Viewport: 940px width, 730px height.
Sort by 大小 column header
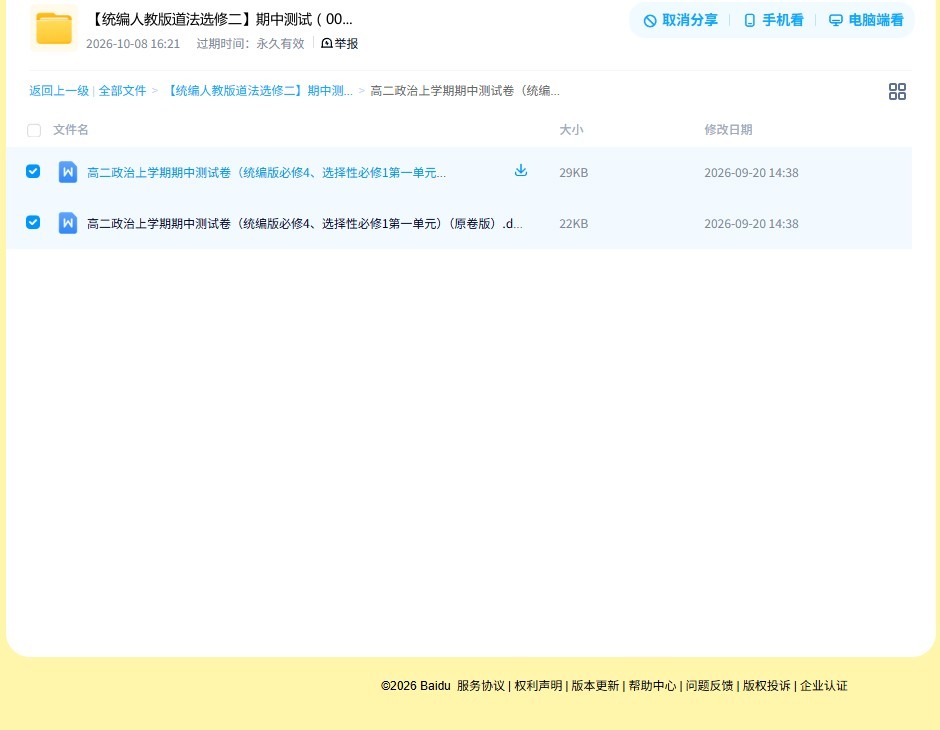(571, 129)
